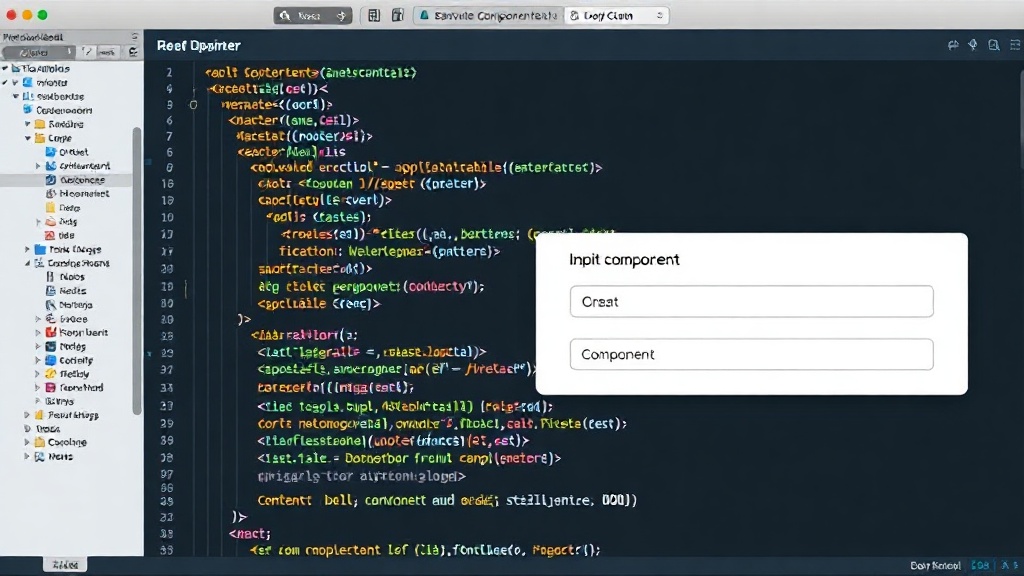Screen dimensions: 1024x576
Task: Expand the Toirk Eogps blue folder
Action: 27,249
